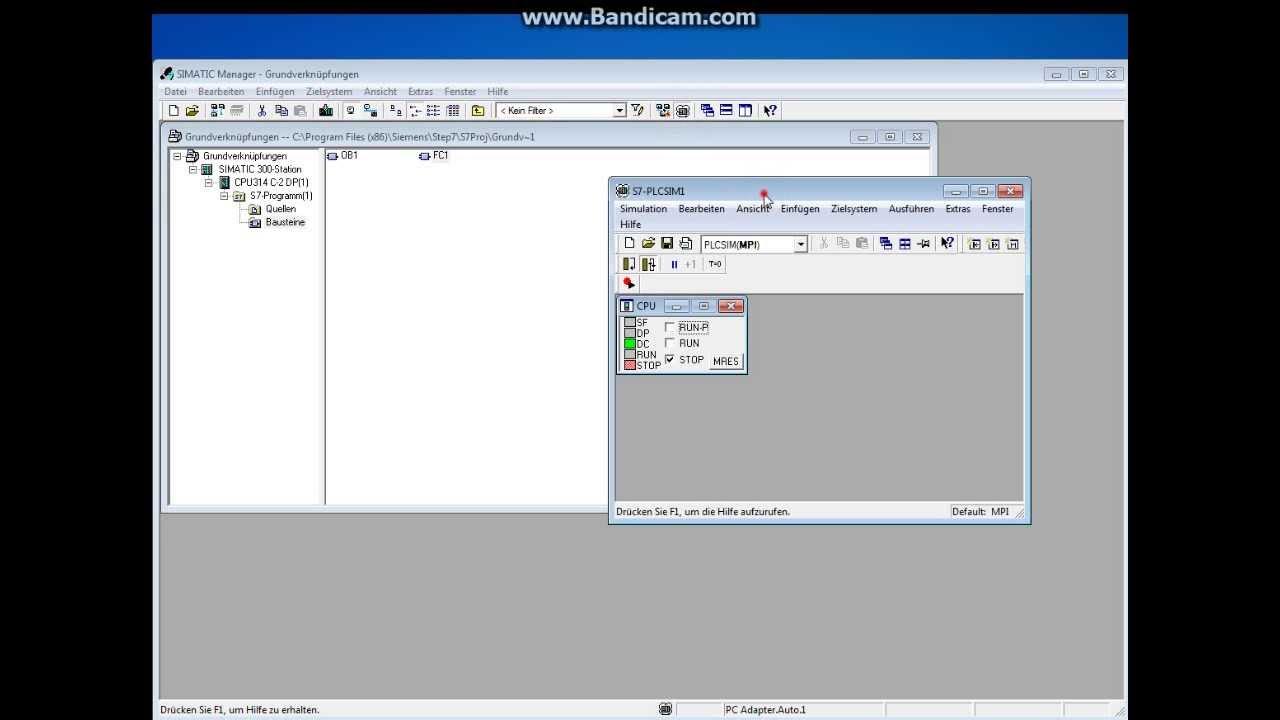The height and width of the screenshot is (720, 1280).
Task: Select continuous scan mode in PLCSIM
Action: [648, 264]
